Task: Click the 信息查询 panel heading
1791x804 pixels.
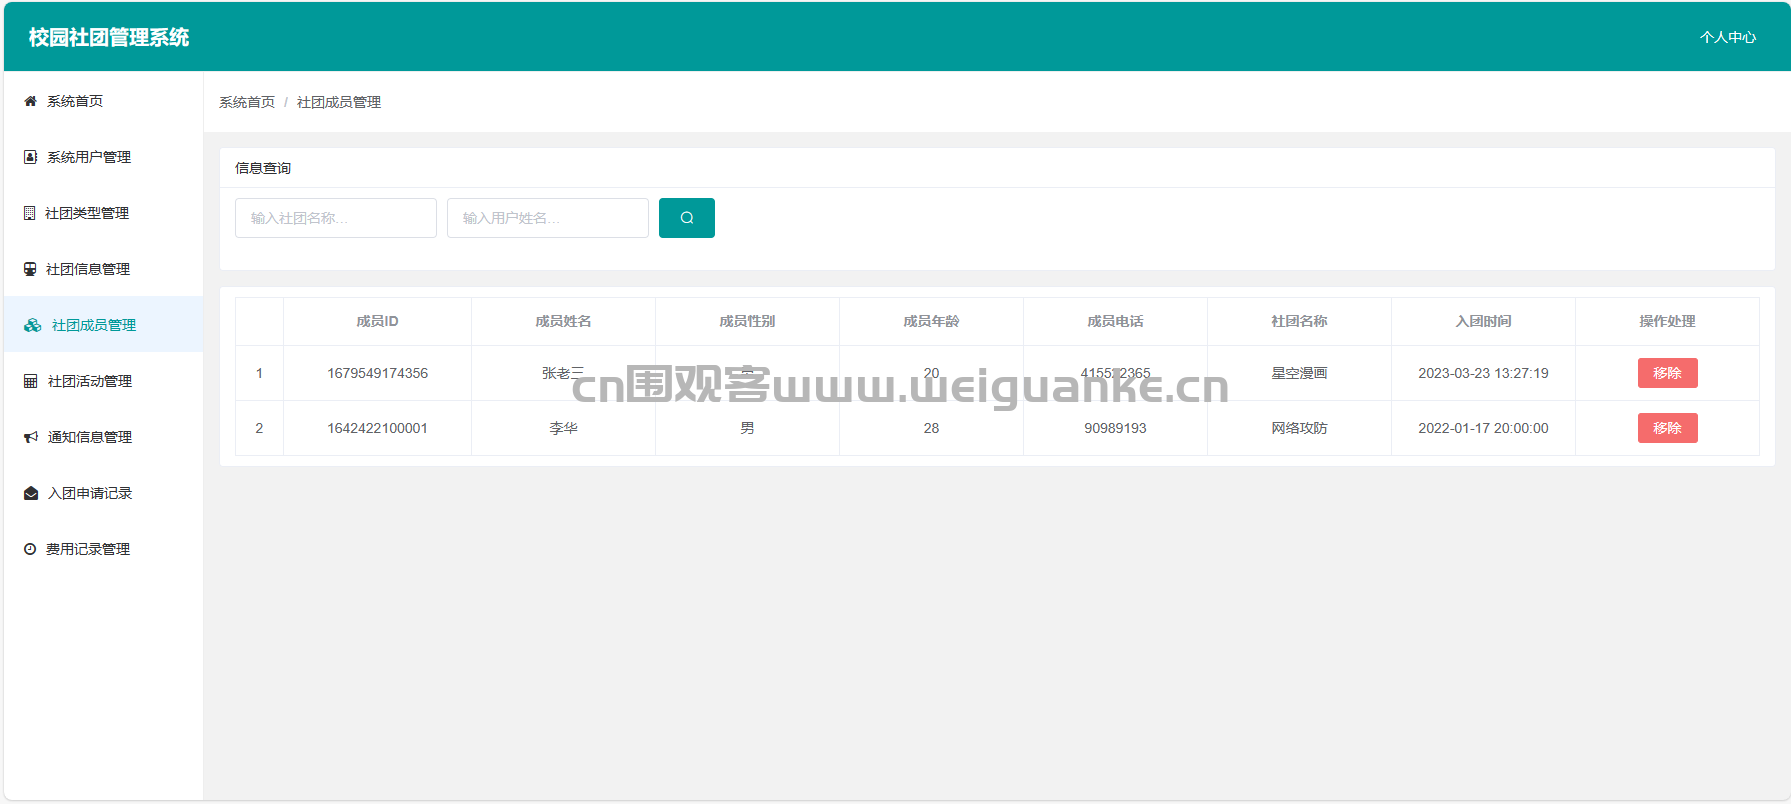Action: 263,168
